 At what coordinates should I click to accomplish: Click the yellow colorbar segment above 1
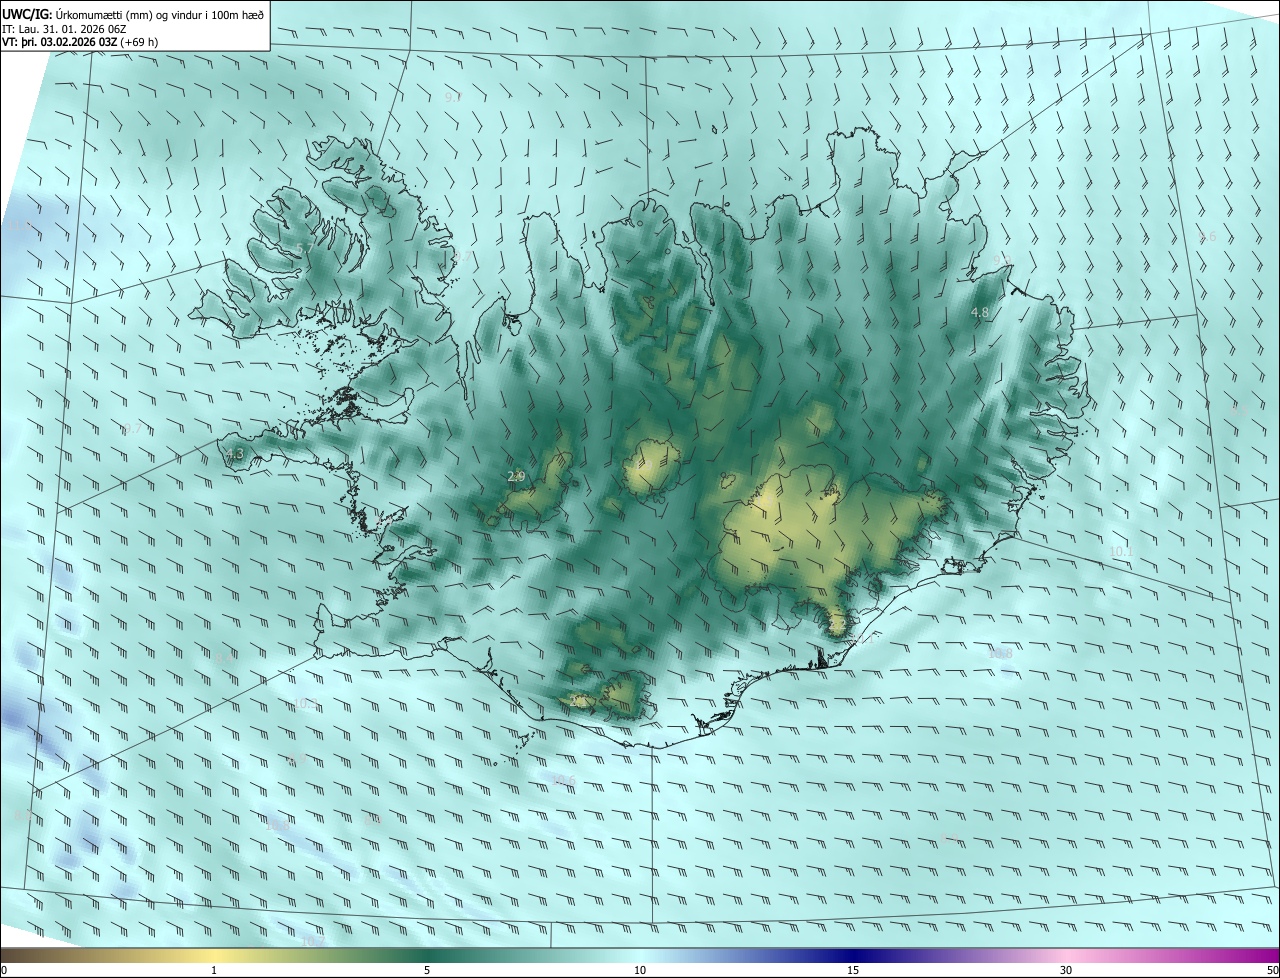214,955
